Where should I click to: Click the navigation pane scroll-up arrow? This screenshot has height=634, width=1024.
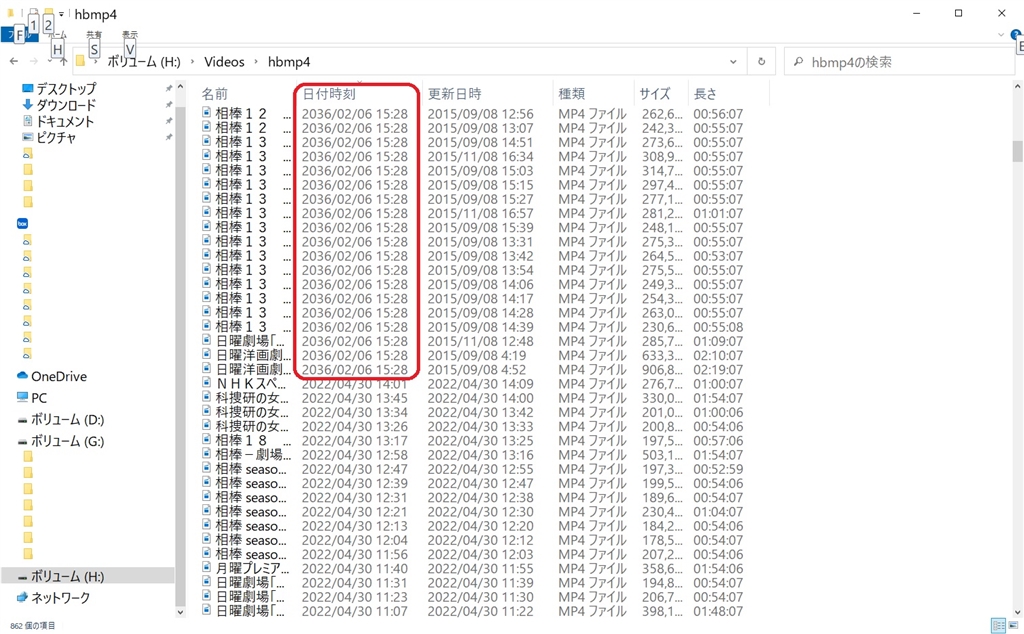pos(180,87)
